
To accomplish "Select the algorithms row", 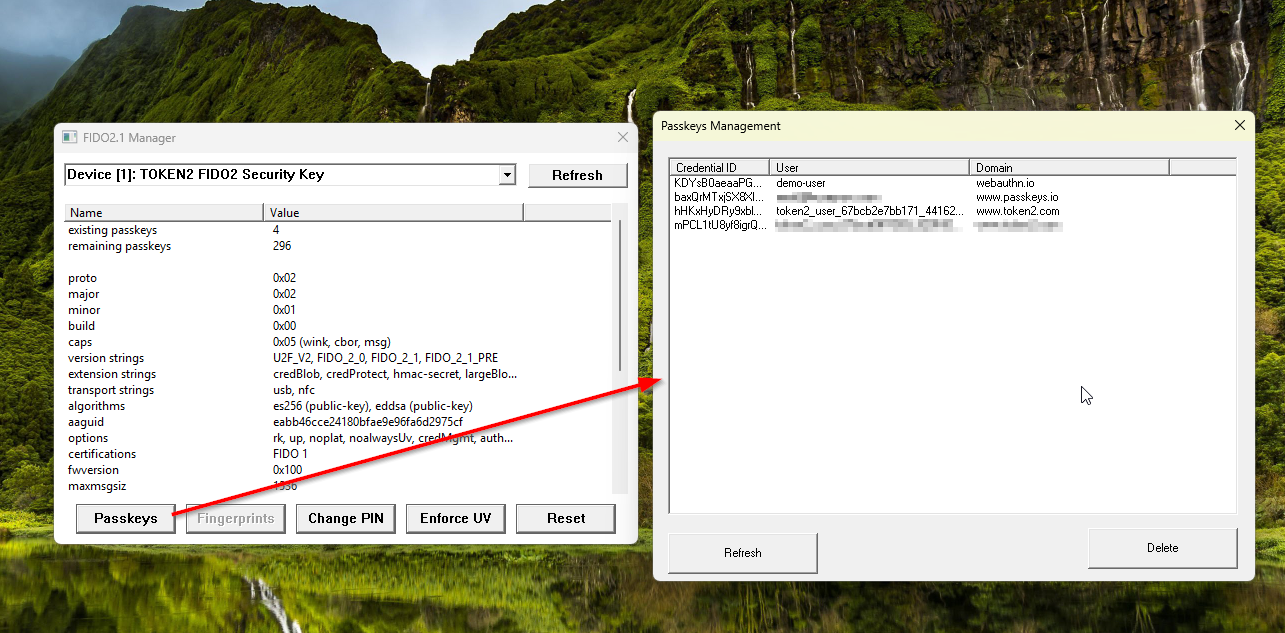I will click(x=338, y=406).
